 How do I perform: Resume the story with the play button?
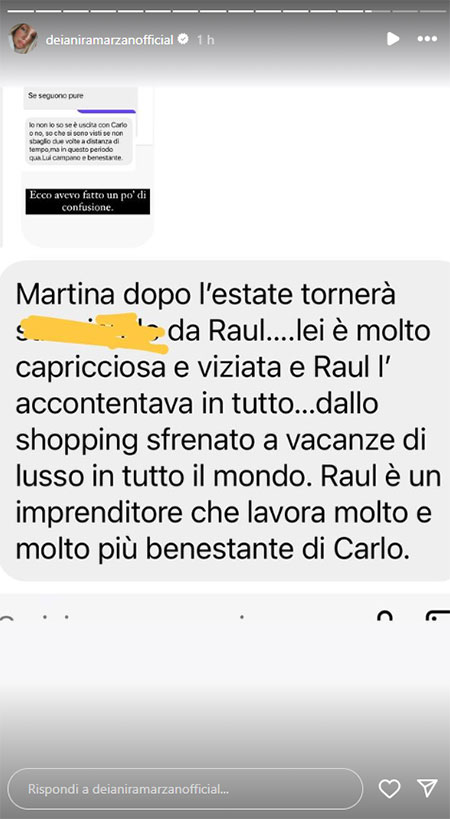[x=393, y=39]
